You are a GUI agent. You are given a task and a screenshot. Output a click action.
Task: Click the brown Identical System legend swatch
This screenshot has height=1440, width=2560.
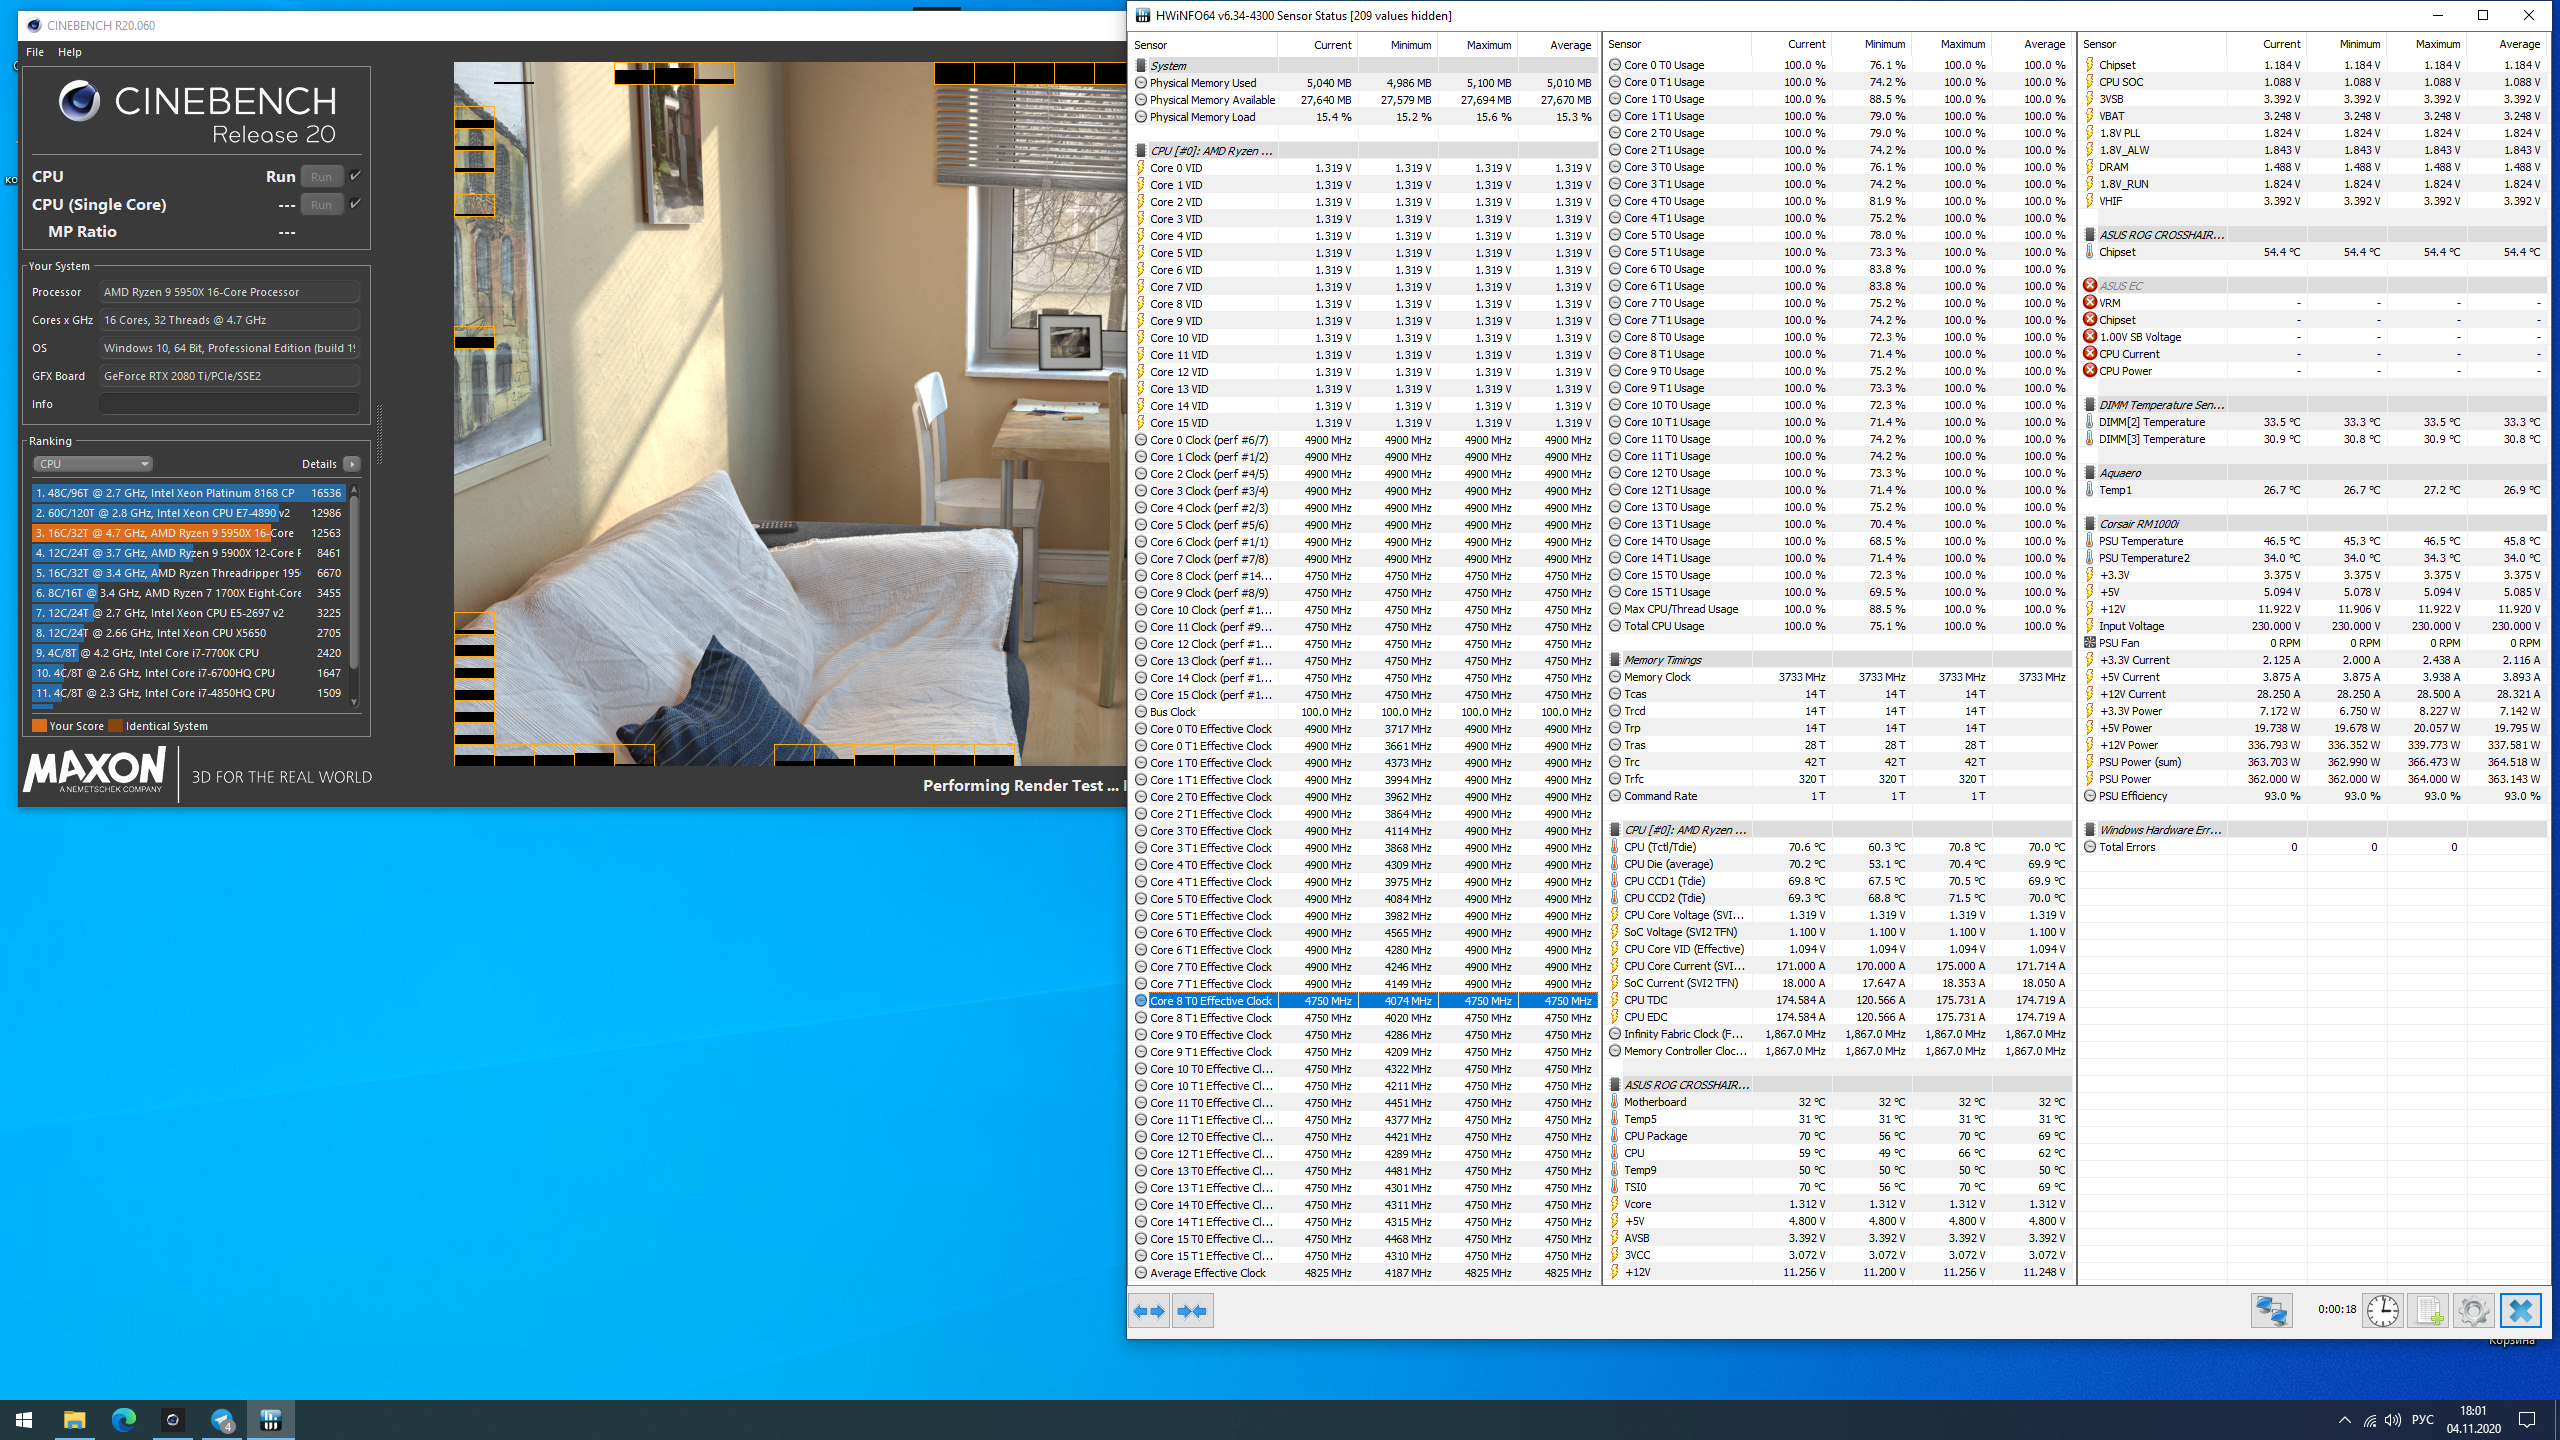point(115,726)
